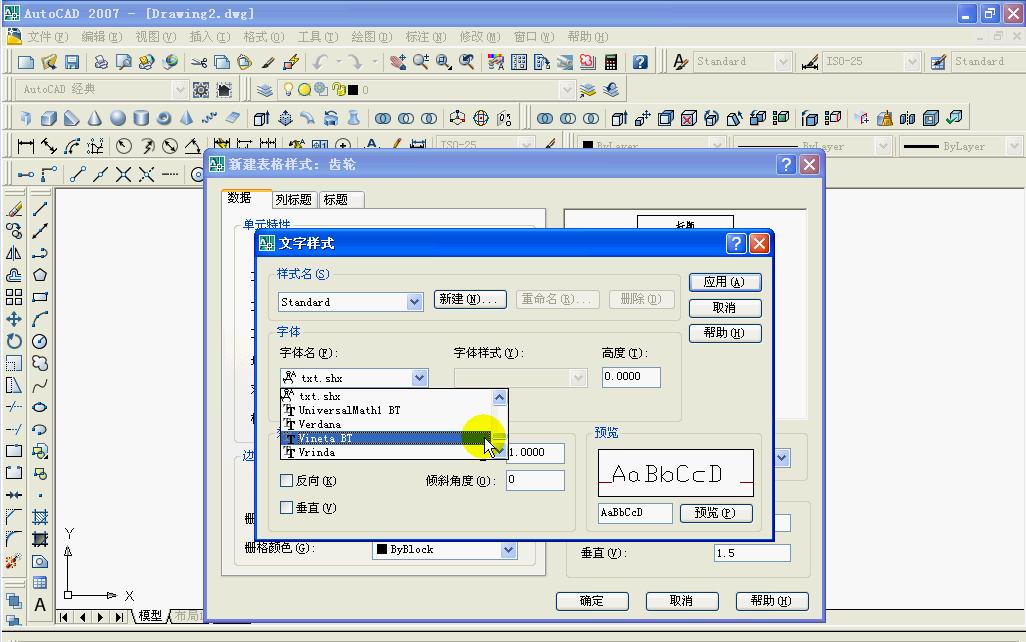Open the Multiline Text tool
Screen dimensions: 1026x642
(x=40, y=604)
